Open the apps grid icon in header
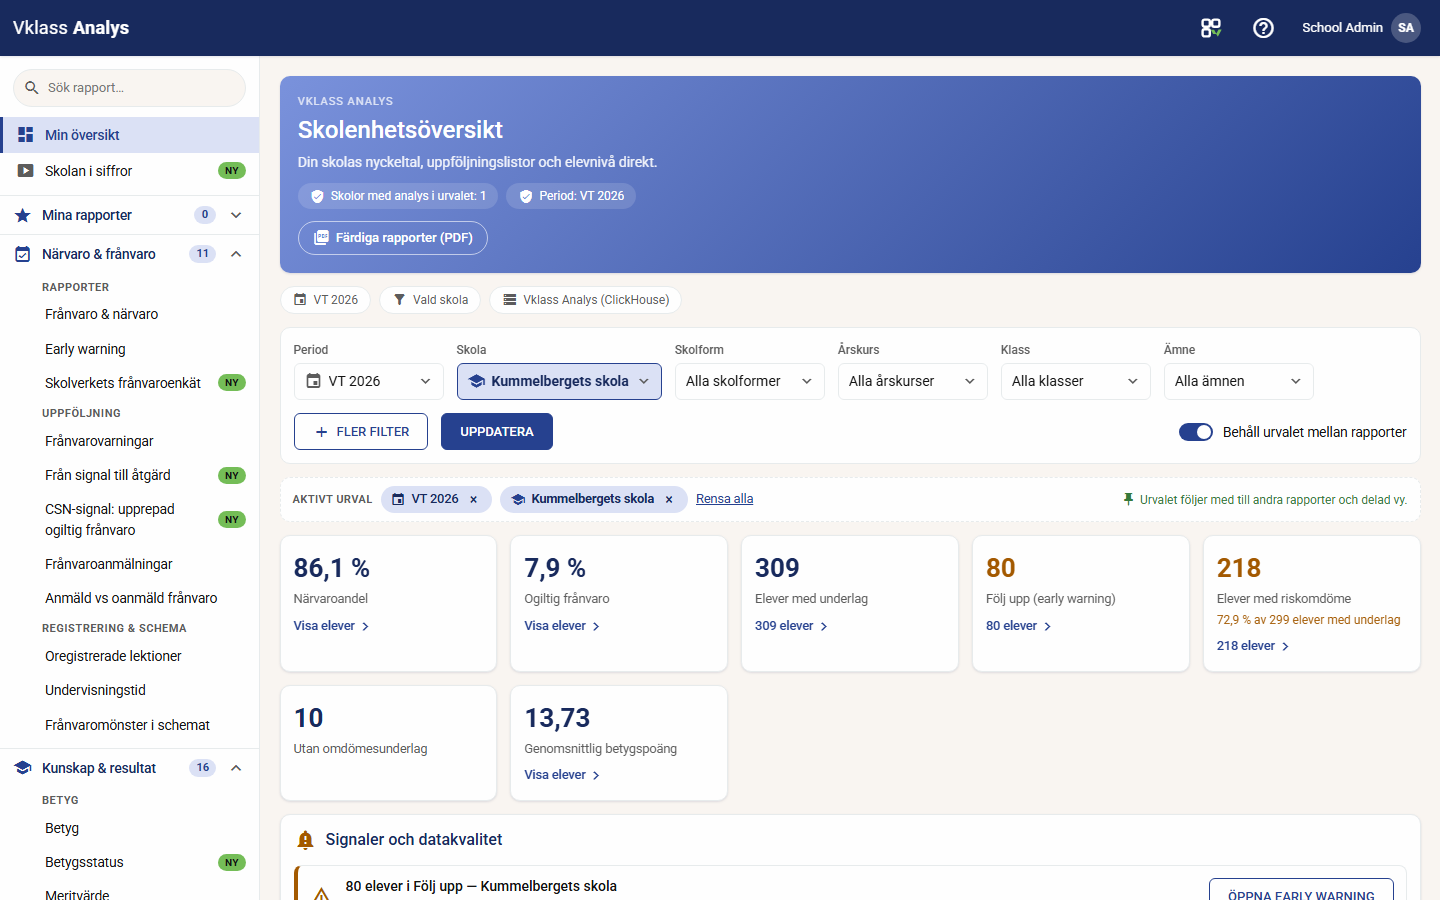Viewport: 1440px width, 900px height. coord(1211,28)
